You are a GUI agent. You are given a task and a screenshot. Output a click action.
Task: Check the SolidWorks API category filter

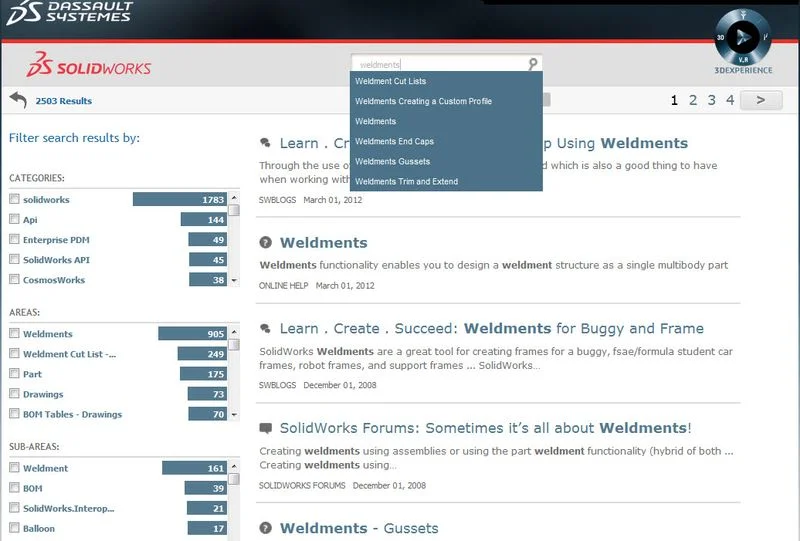[x=14, y=259]
